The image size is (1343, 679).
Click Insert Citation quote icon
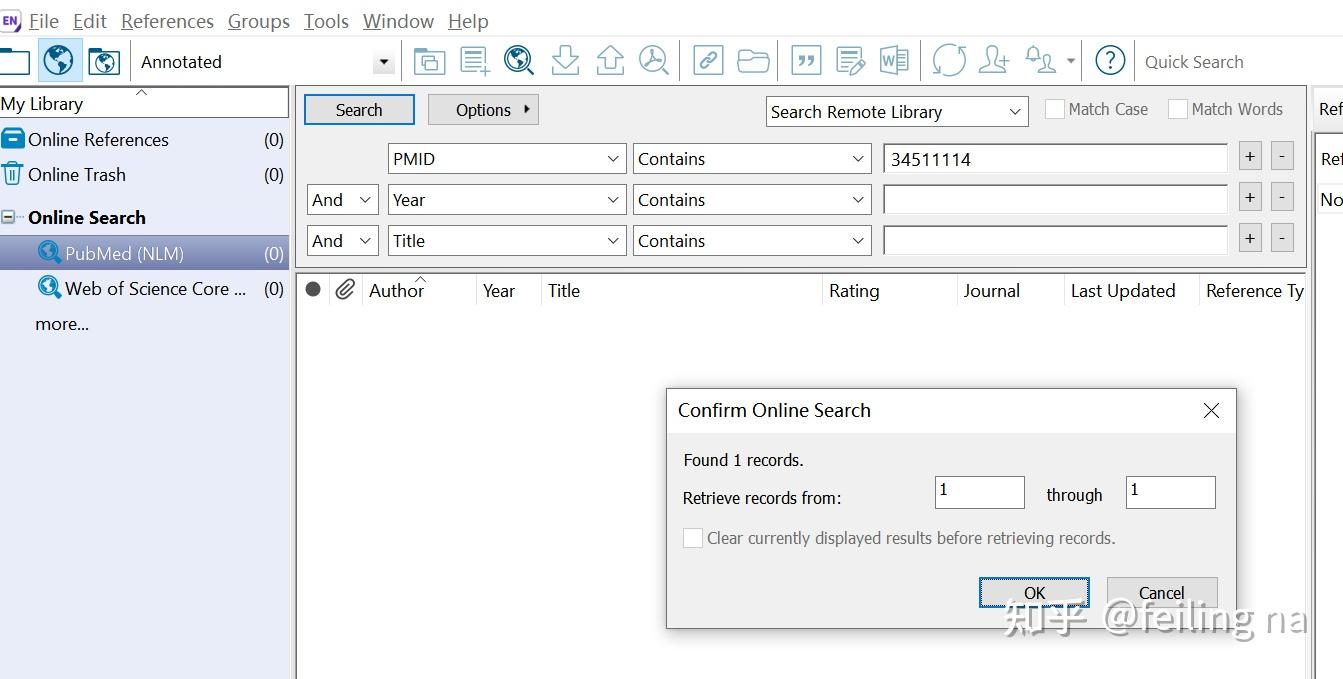click(806, 61)
